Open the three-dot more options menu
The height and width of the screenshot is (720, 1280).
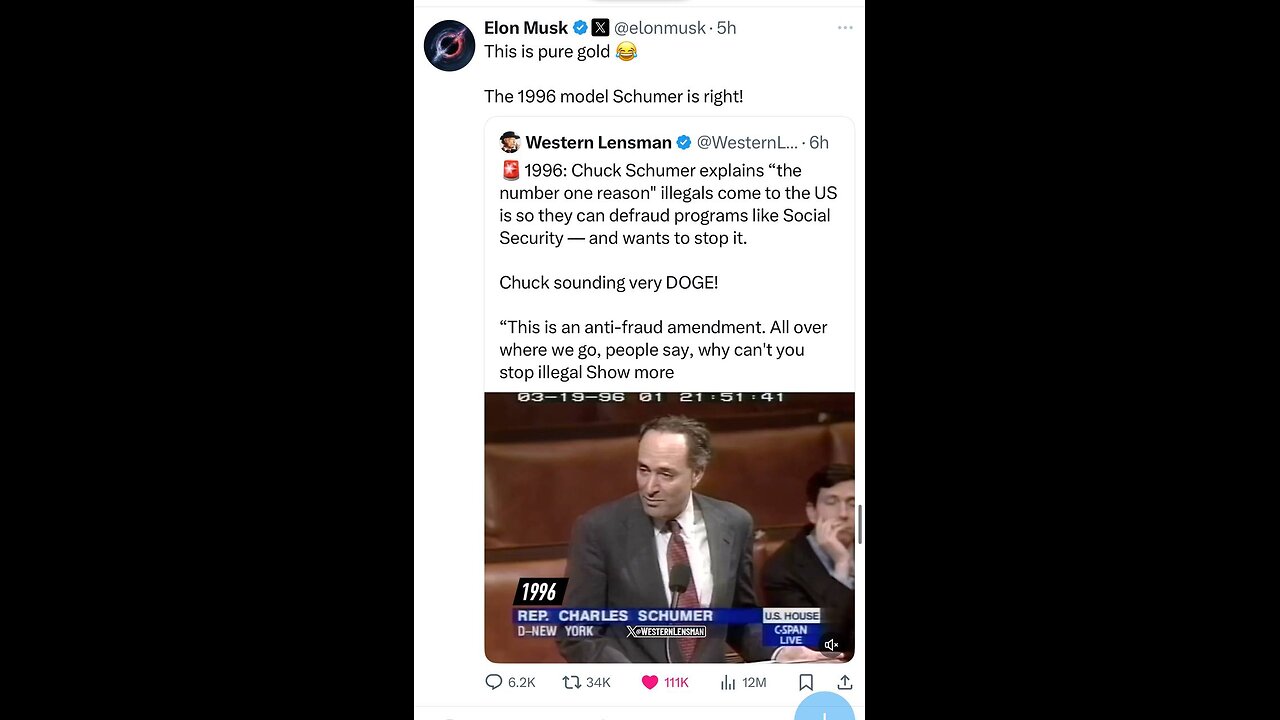846,28
